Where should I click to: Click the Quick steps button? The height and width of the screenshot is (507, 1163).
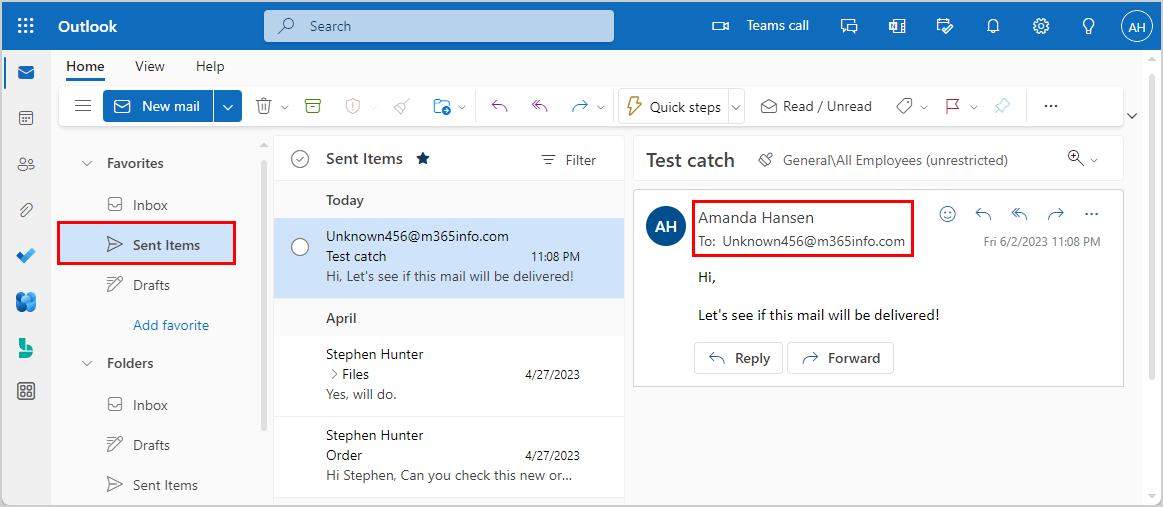pos(673,106)
